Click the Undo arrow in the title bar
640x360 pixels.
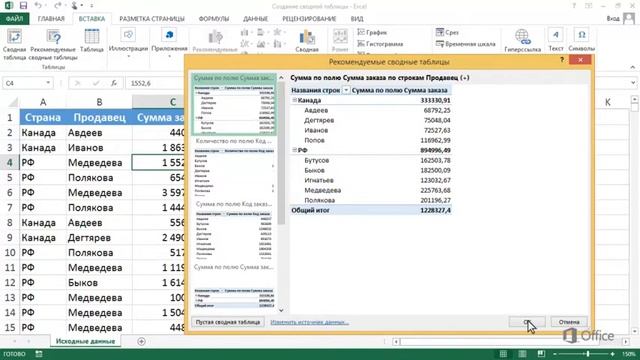click(38, 6)
